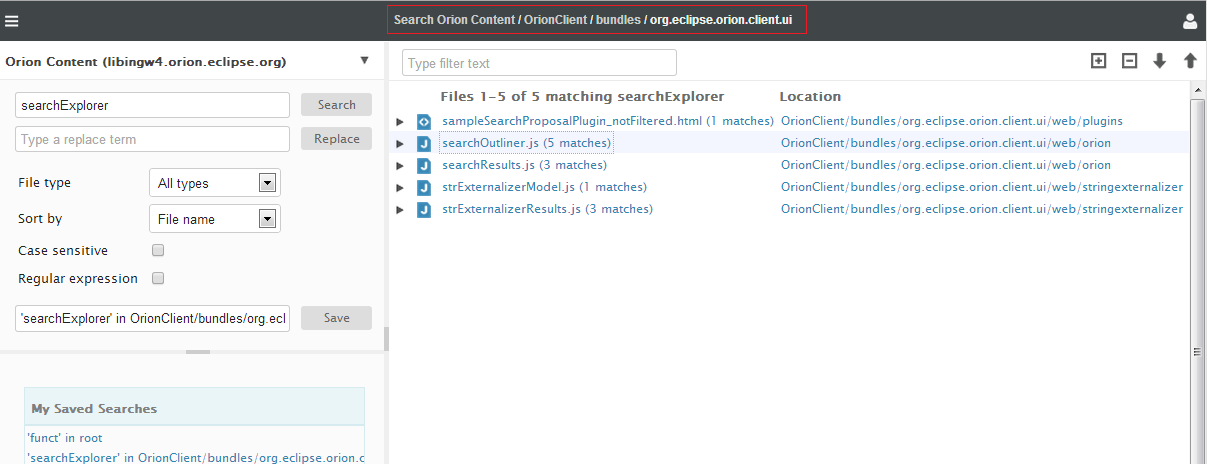The image size is (1207, 464).
Task: Open the hamburger navigation menu
Action: [11, 20]
